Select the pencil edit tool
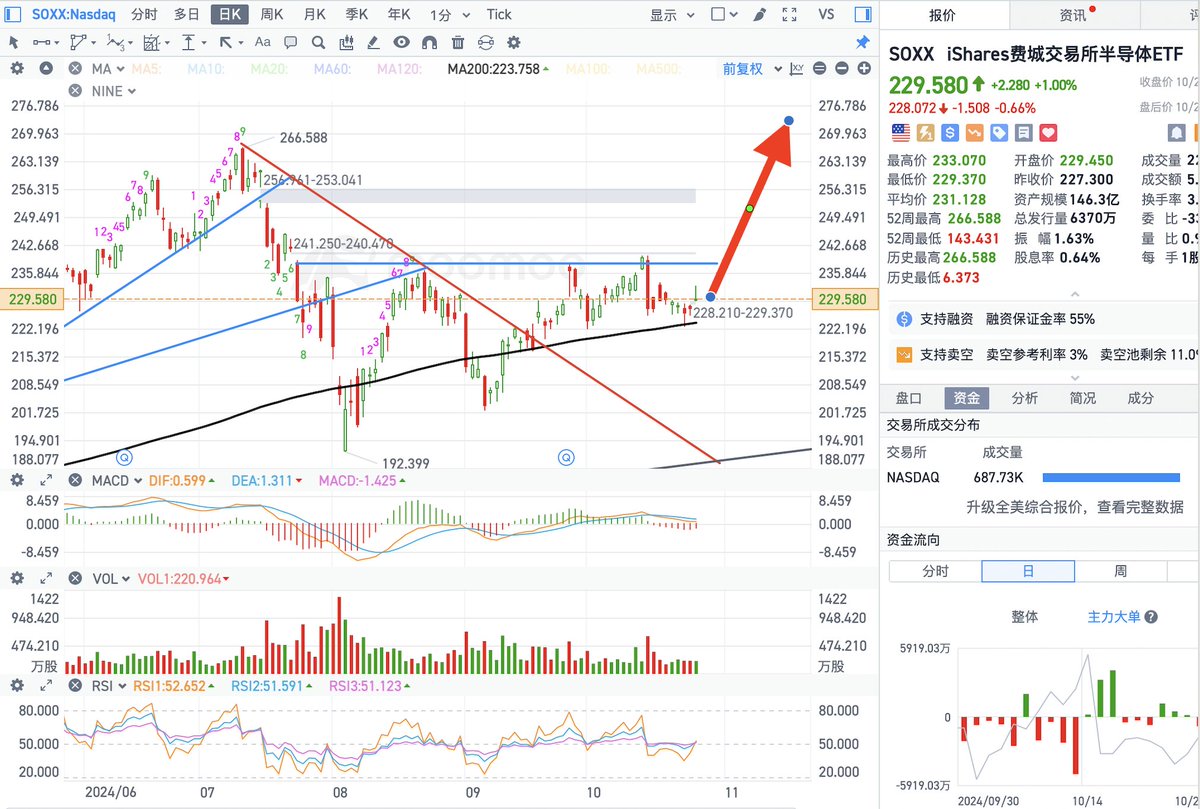 (375, 42)
